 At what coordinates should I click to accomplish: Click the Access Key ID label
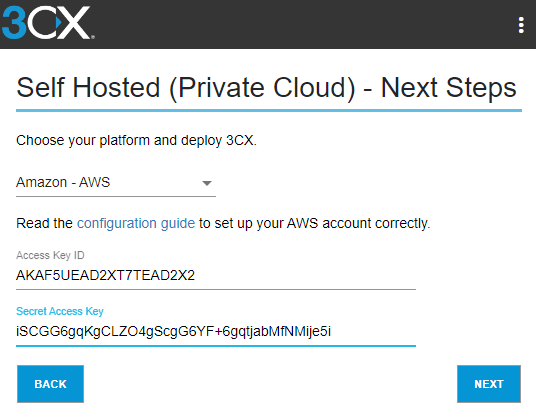coord(50,255)
